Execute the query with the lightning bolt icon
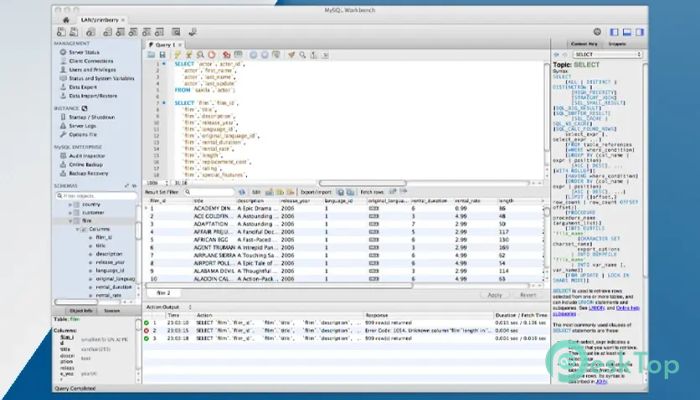 coord(178,55)
